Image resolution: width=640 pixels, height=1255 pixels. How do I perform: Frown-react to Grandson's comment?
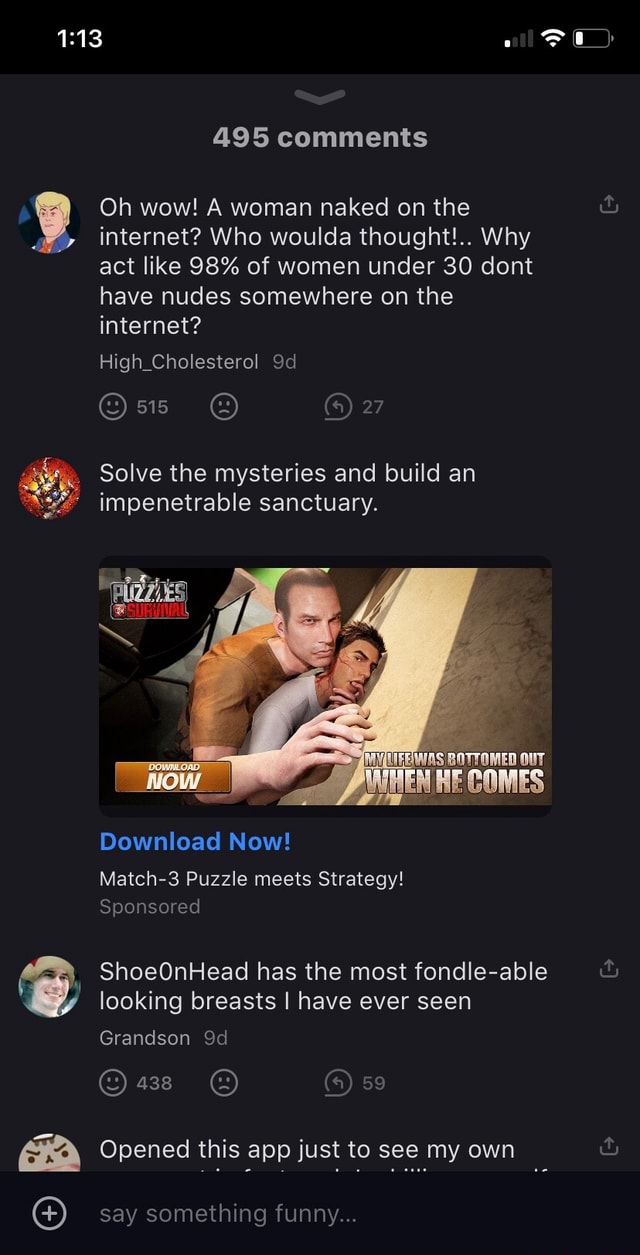[224, 1083]
